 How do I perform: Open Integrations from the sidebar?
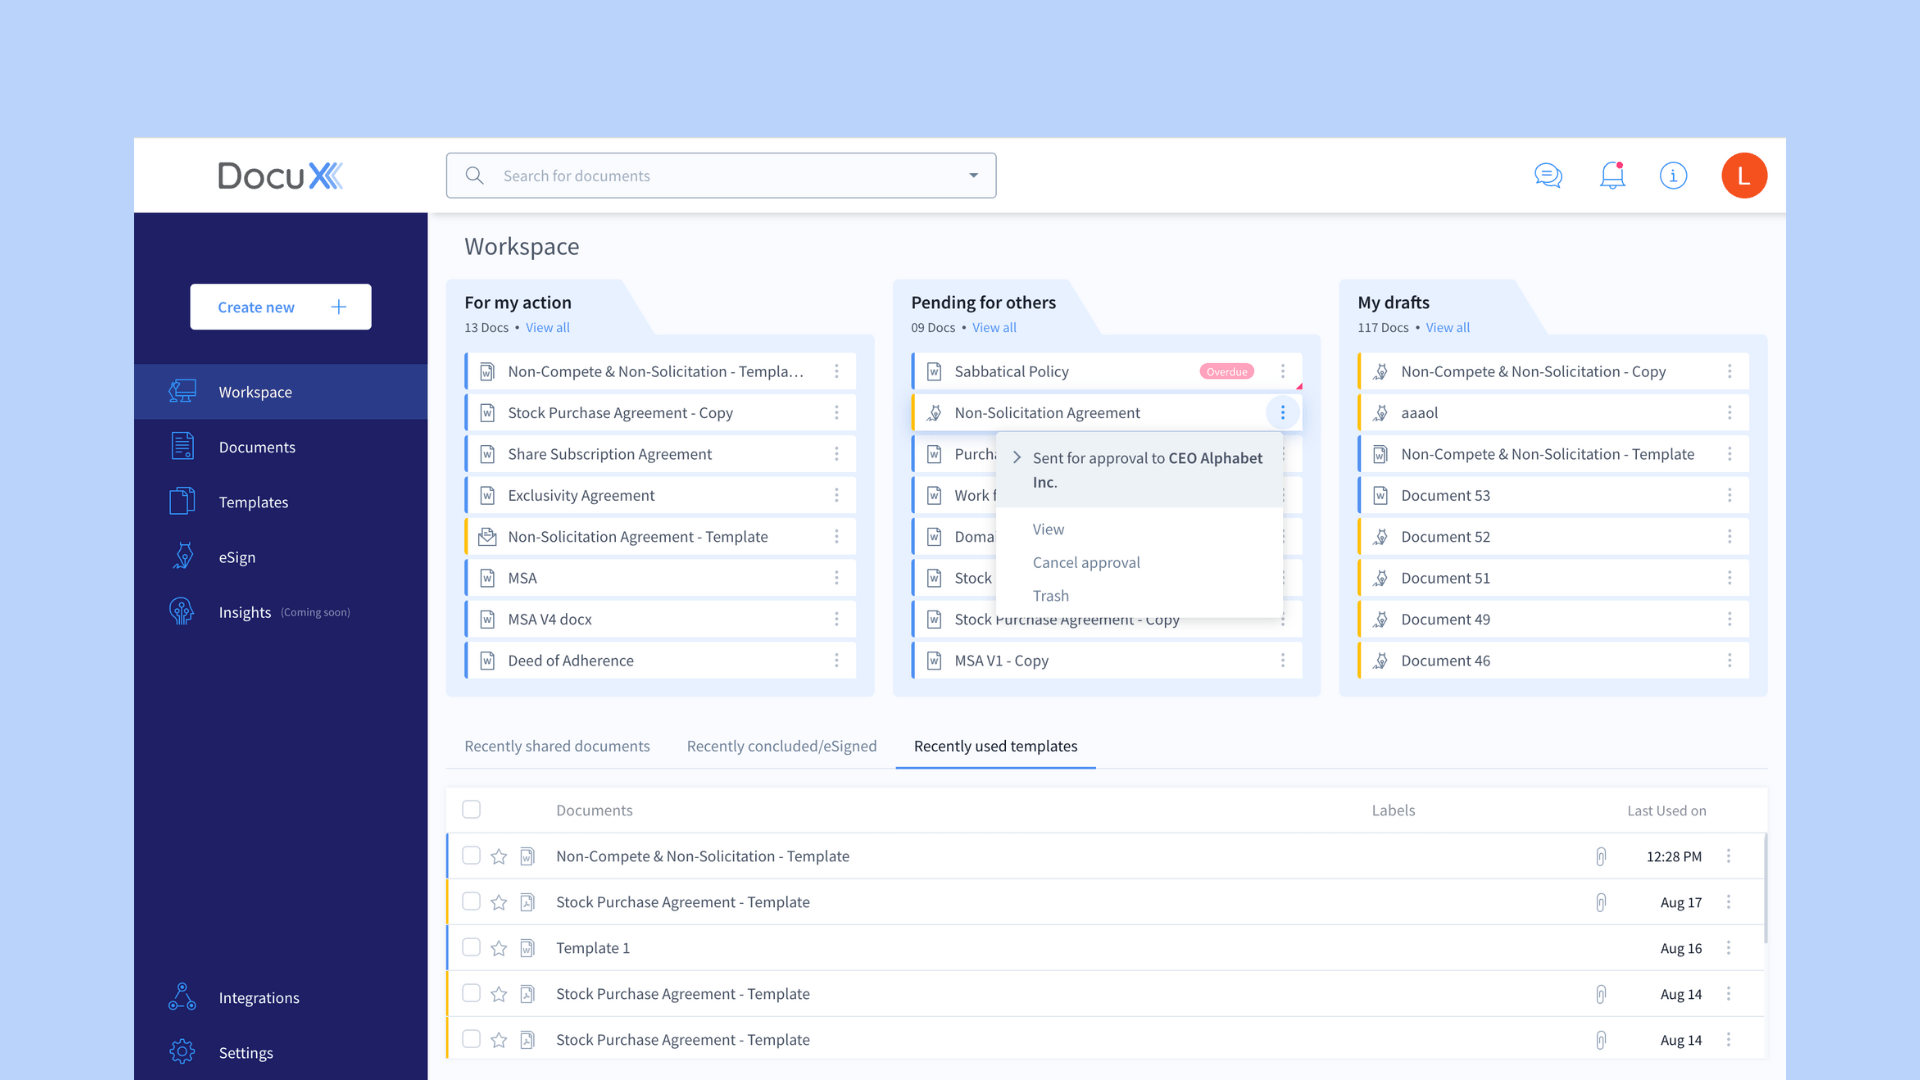258,997
